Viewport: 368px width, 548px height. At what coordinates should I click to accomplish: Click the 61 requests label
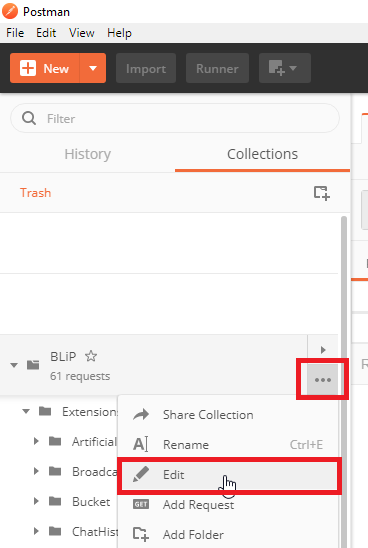[x=80, y=376]
